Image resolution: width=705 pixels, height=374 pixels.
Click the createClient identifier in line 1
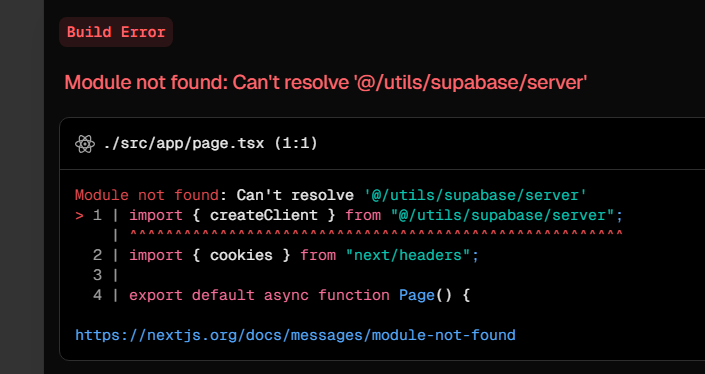pyautogui.click(x=264, y=215)
